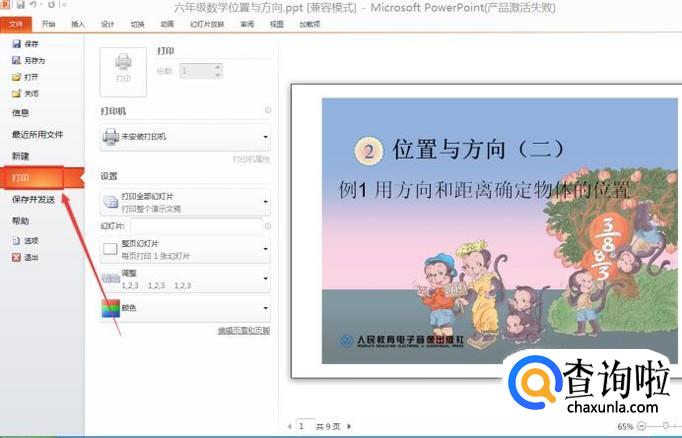The width and height of the screenshot is (682, 438).
Task: Open the 打印全部幻灯片 range dropdown
Action: tap(185, 202)
